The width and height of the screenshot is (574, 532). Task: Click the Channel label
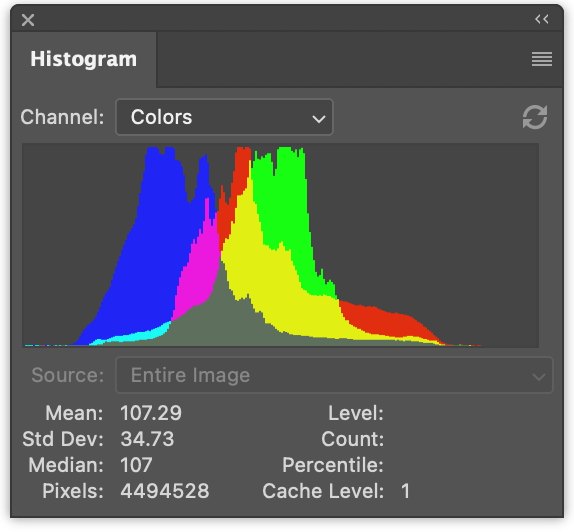(x=62, y=117)
